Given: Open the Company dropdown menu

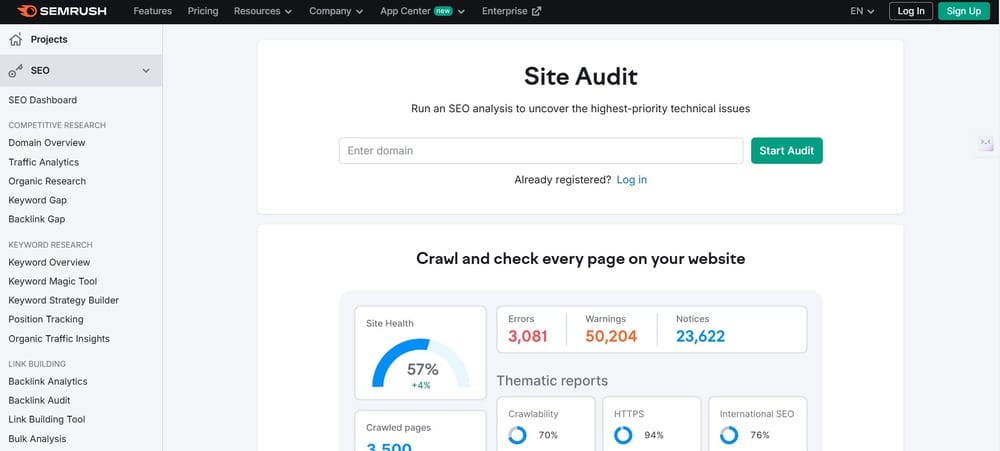Looking at the screenshot, I should [x=336, y=11].
